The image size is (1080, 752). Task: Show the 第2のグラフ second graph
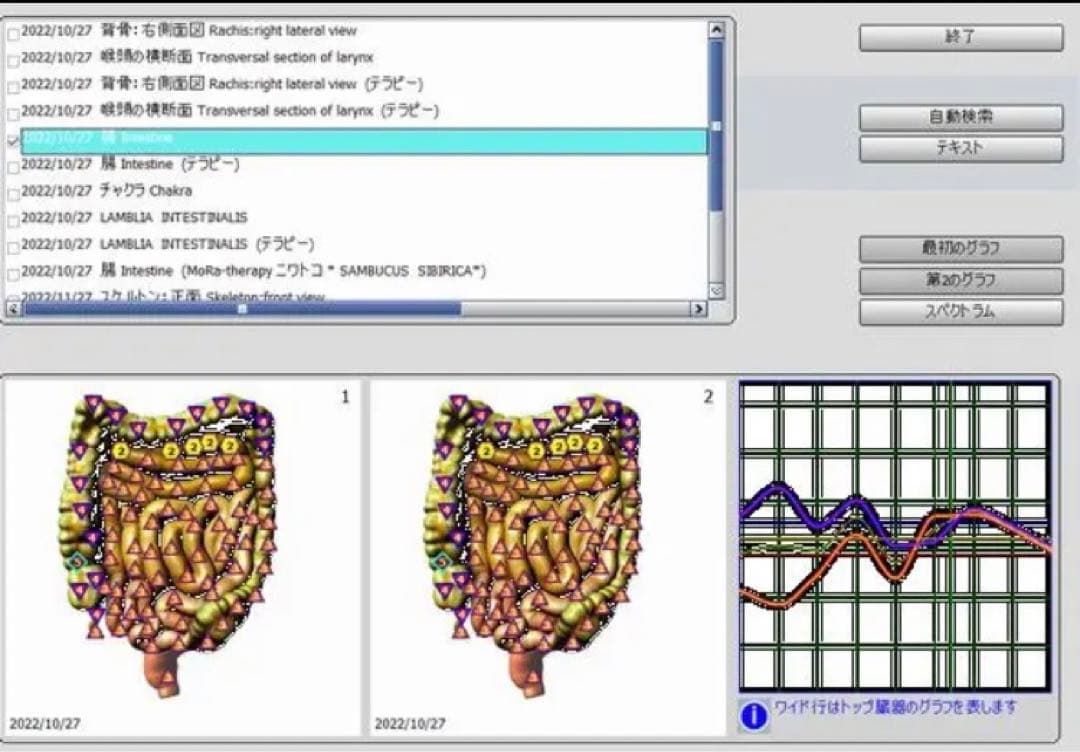point(960,281)
